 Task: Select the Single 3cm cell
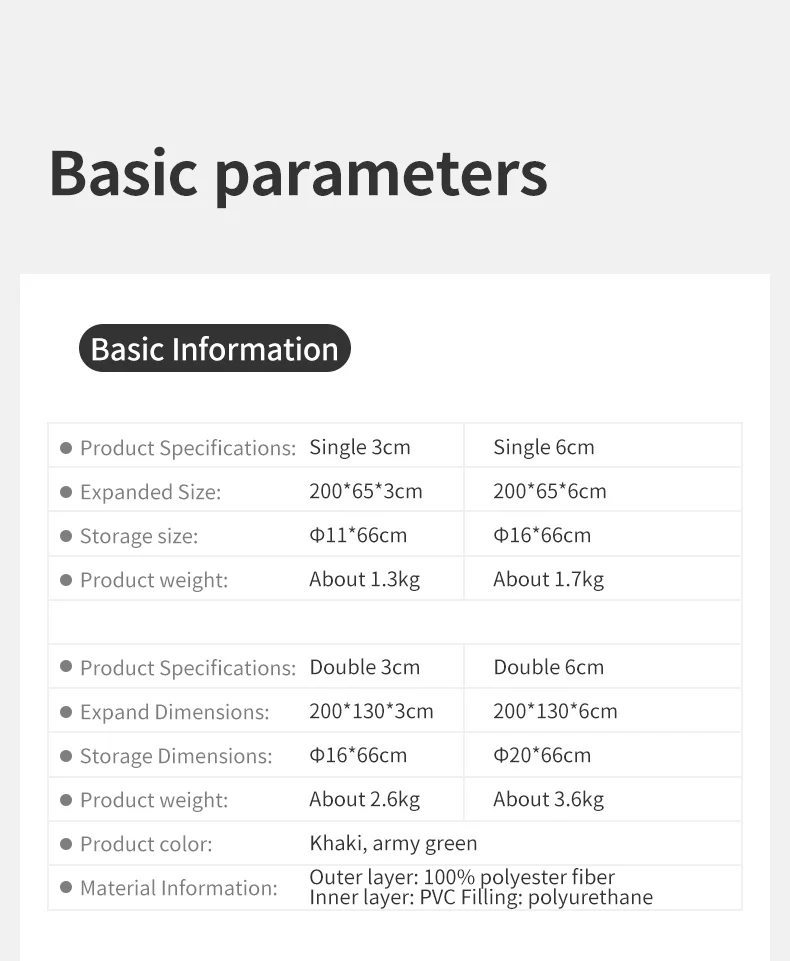[360, 447]
